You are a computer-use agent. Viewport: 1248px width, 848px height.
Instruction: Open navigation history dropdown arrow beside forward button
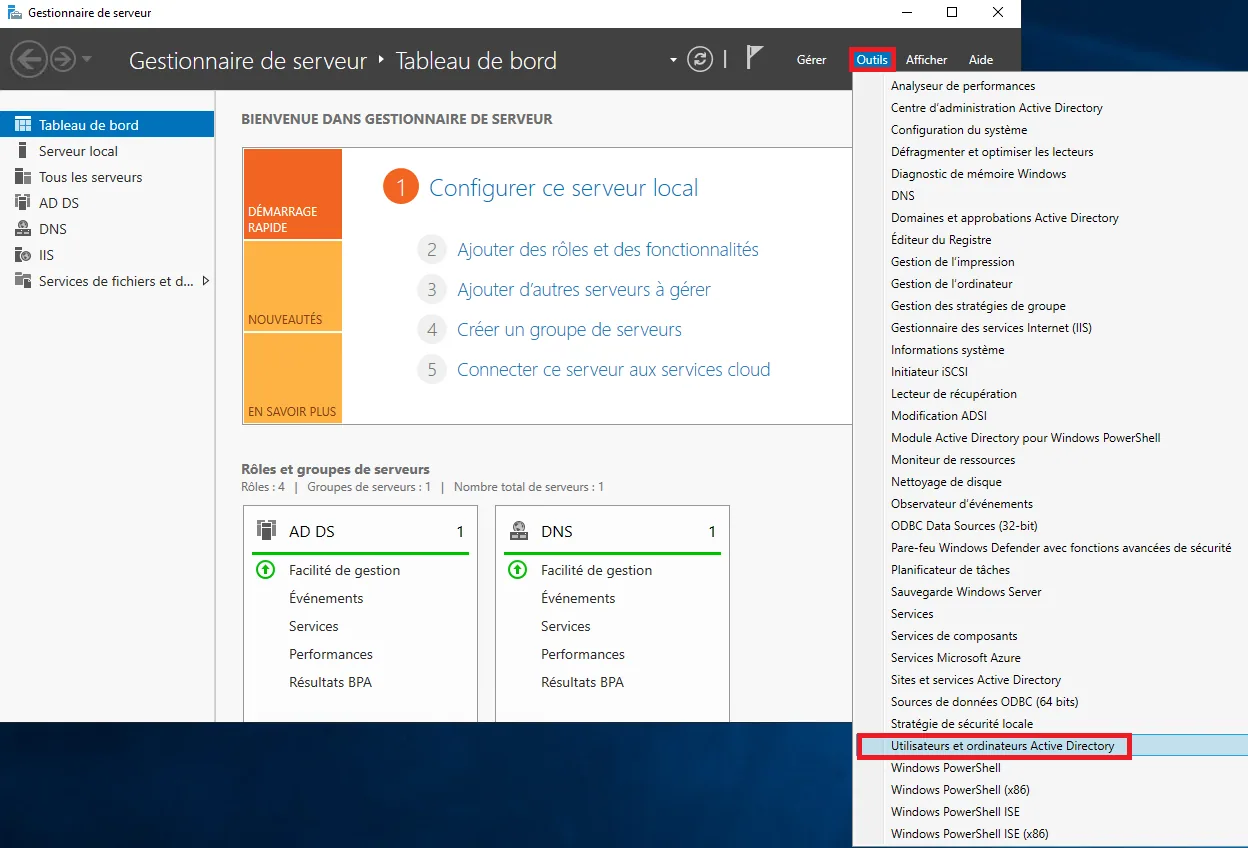tap(87, 59)
